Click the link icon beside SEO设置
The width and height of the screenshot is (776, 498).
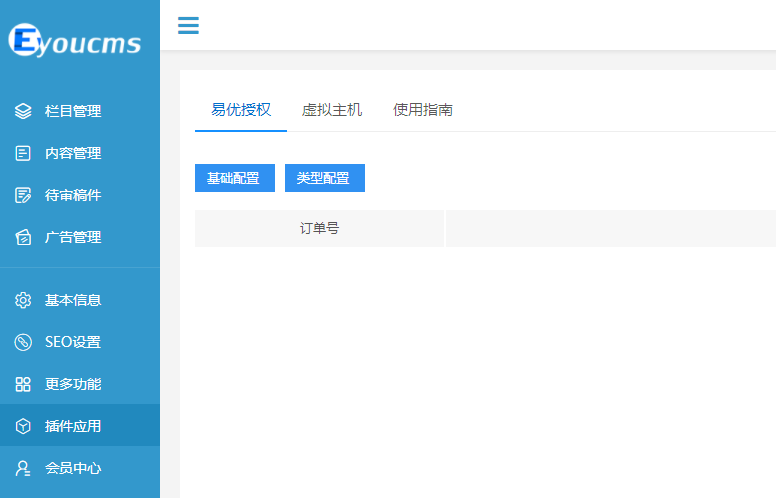click(23, 342)
